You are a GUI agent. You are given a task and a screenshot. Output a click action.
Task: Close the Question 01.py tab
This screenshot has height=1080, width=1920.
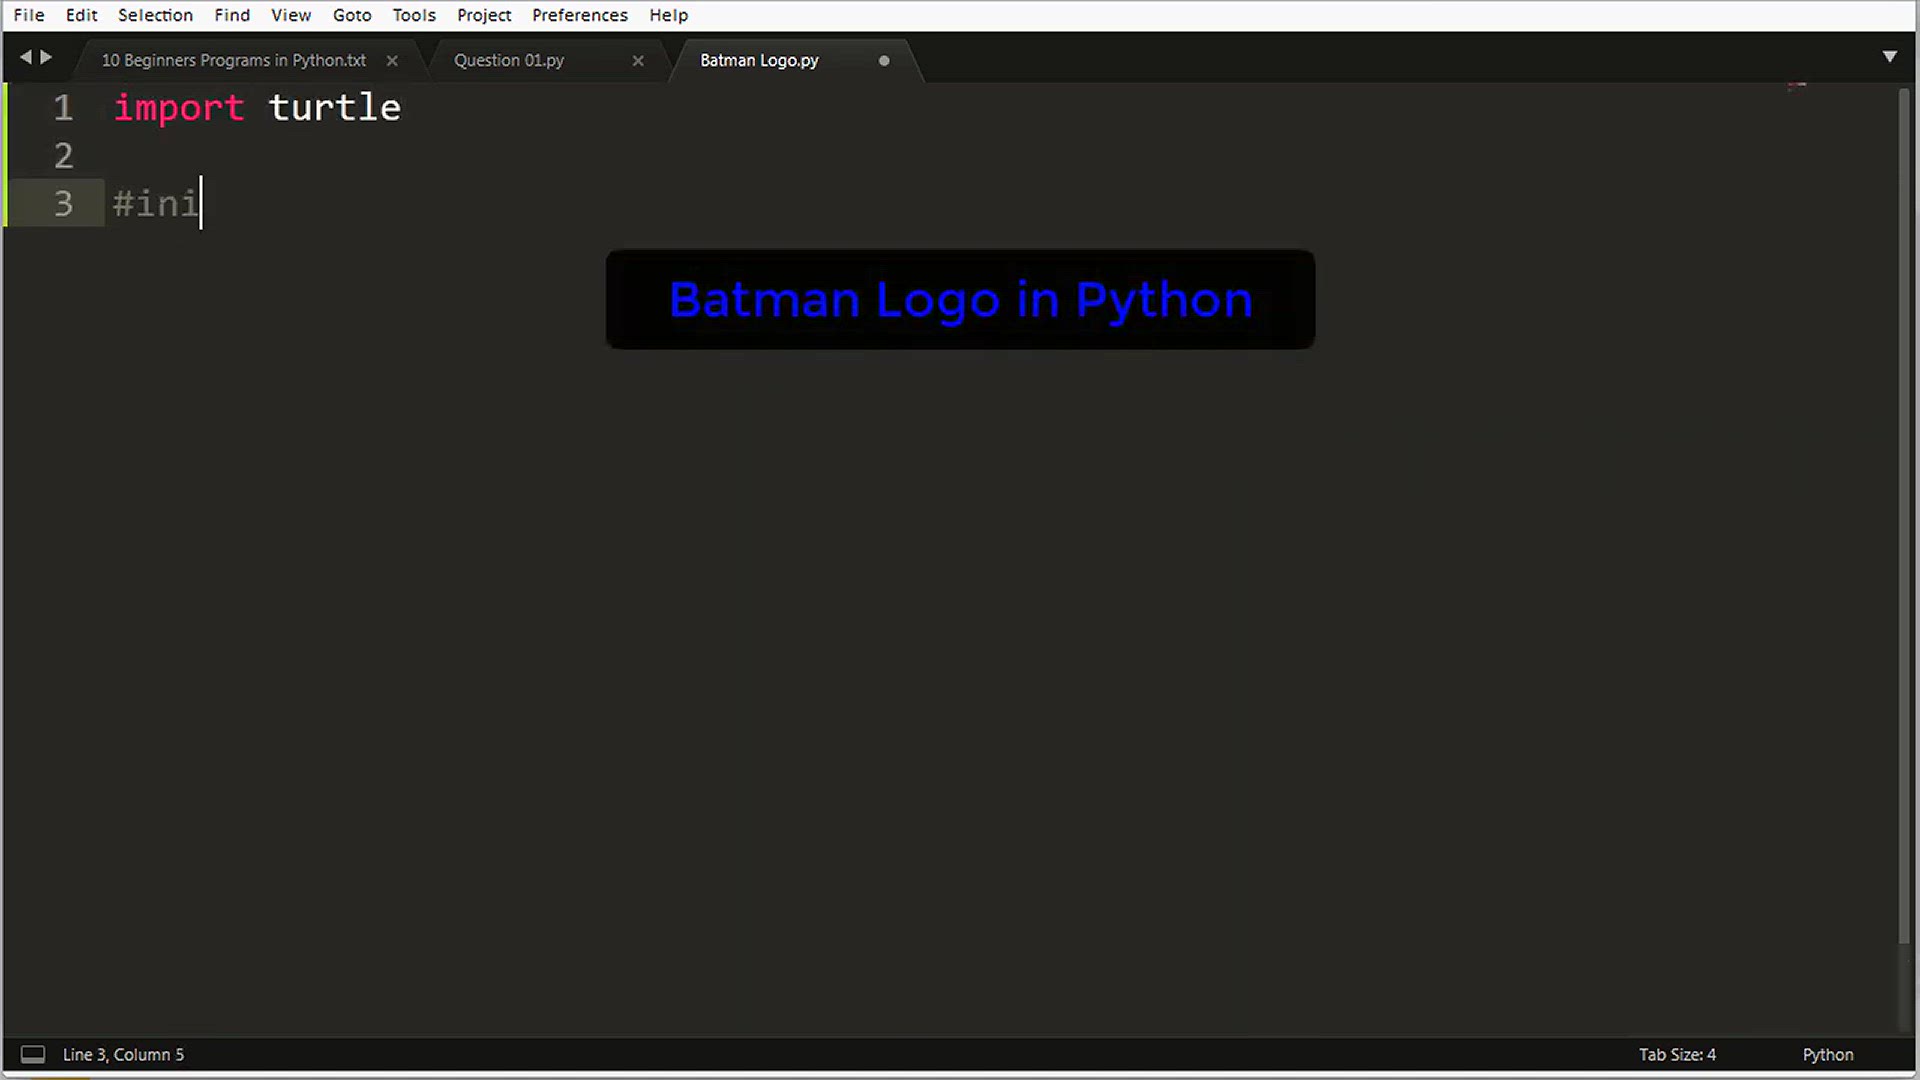638,61
